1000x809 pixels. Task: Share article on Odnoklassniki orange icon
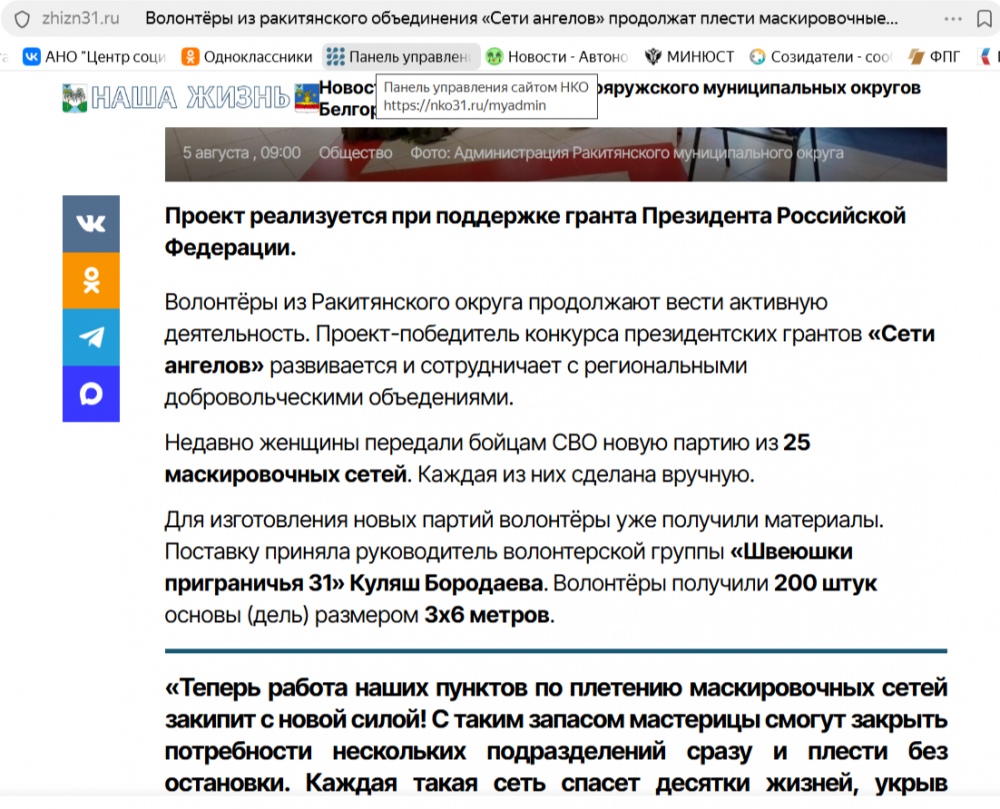pos(91,281)
